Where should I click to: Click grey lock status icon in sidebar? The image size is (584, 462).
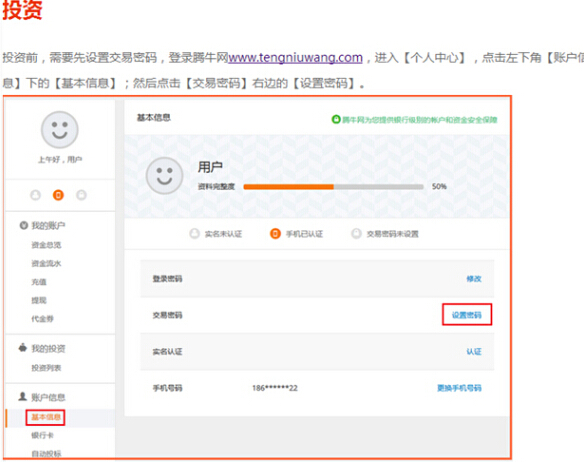(81, 195)
